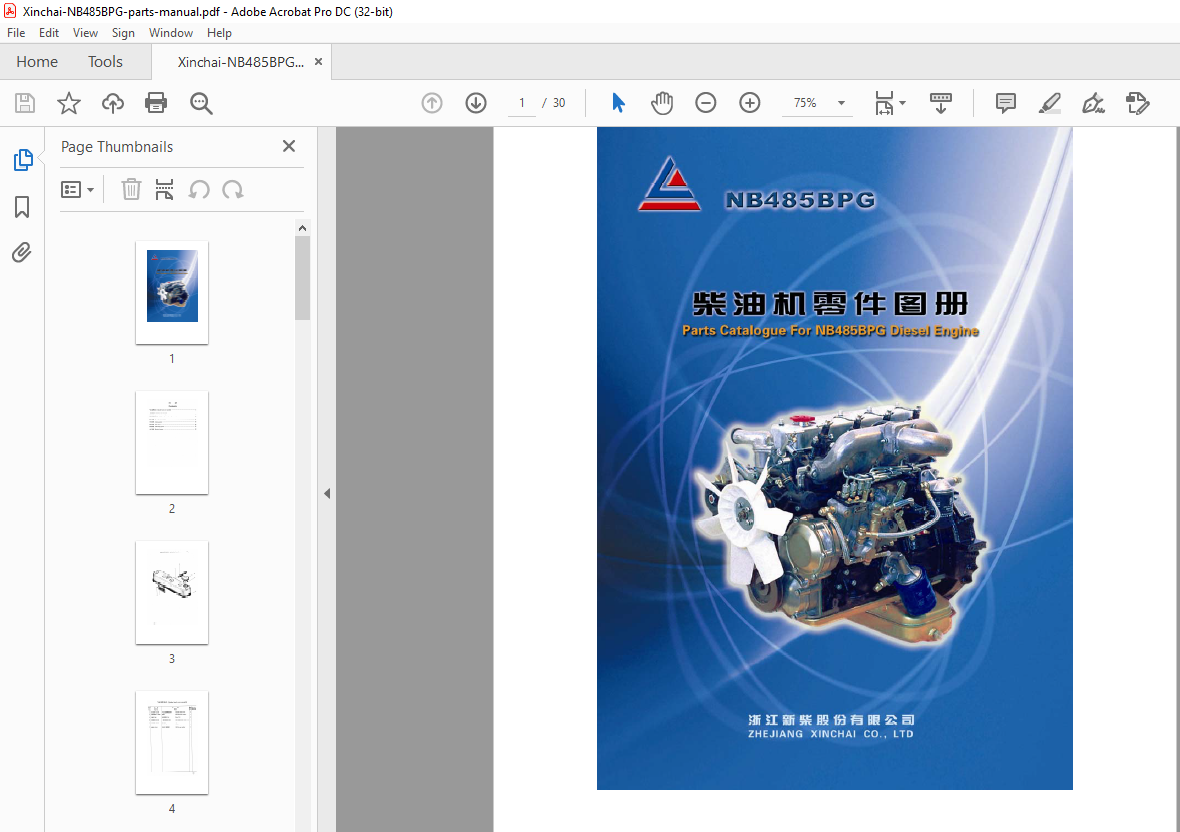This screenshot has height=832, width=1180.
Task: Go to next page arrow
Action: [x=476, y=103]
